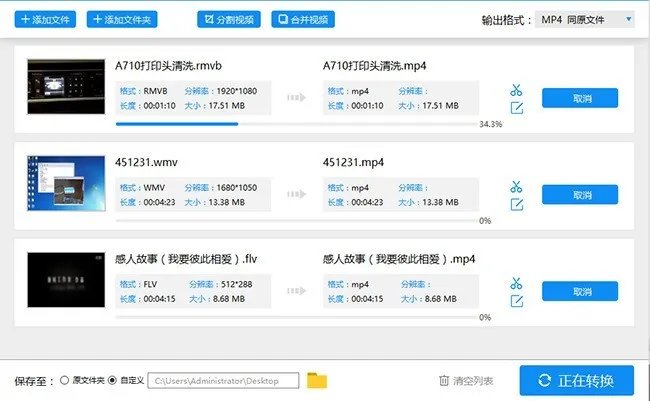Open the 分割视频 tool

click(x=229, y=19)
